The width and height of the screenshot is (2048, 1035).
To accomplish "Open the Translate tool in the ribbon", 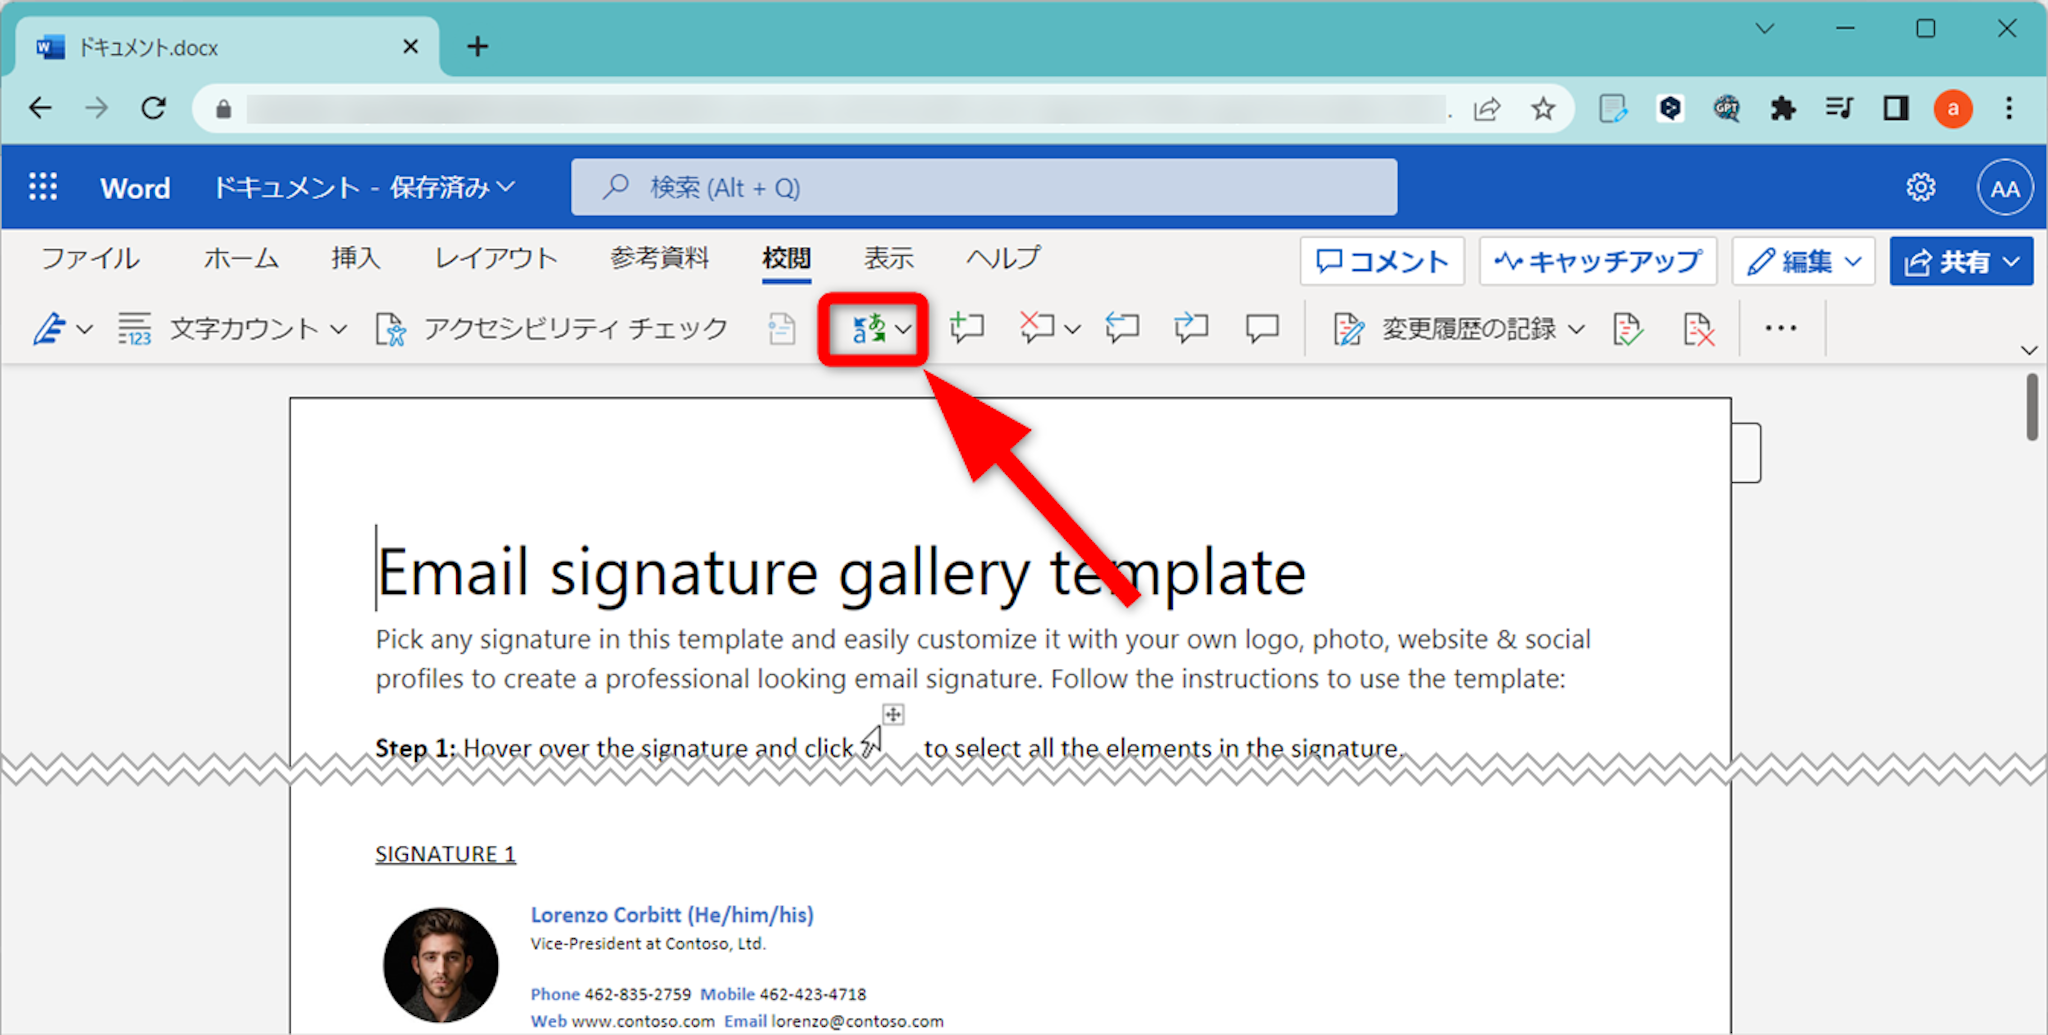I will tap(869, 328).
